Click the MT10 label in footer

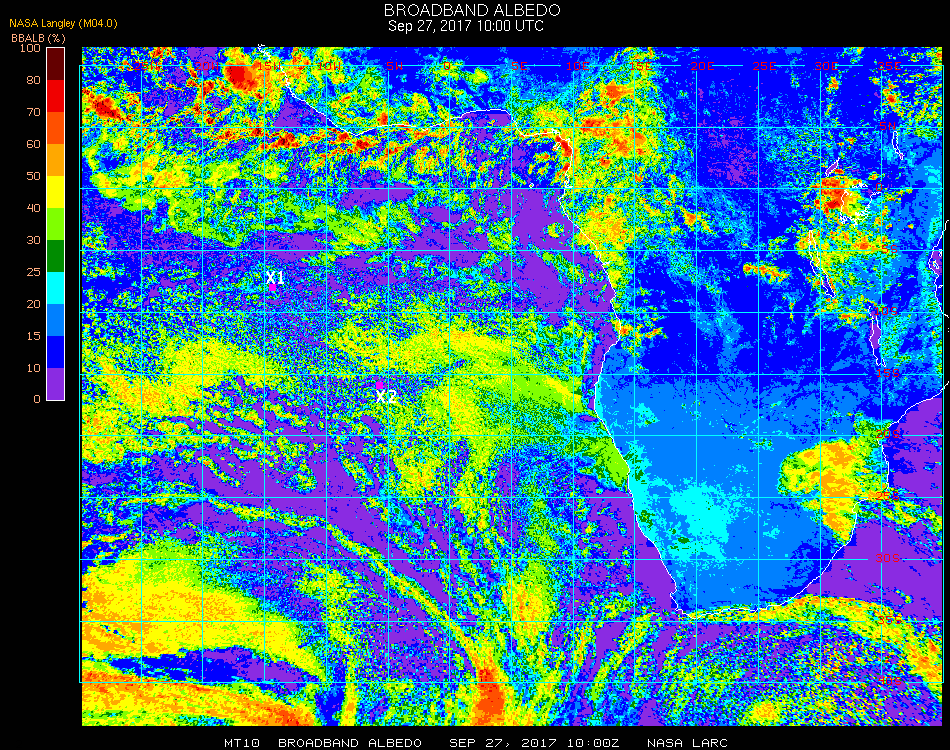(242, 743)
